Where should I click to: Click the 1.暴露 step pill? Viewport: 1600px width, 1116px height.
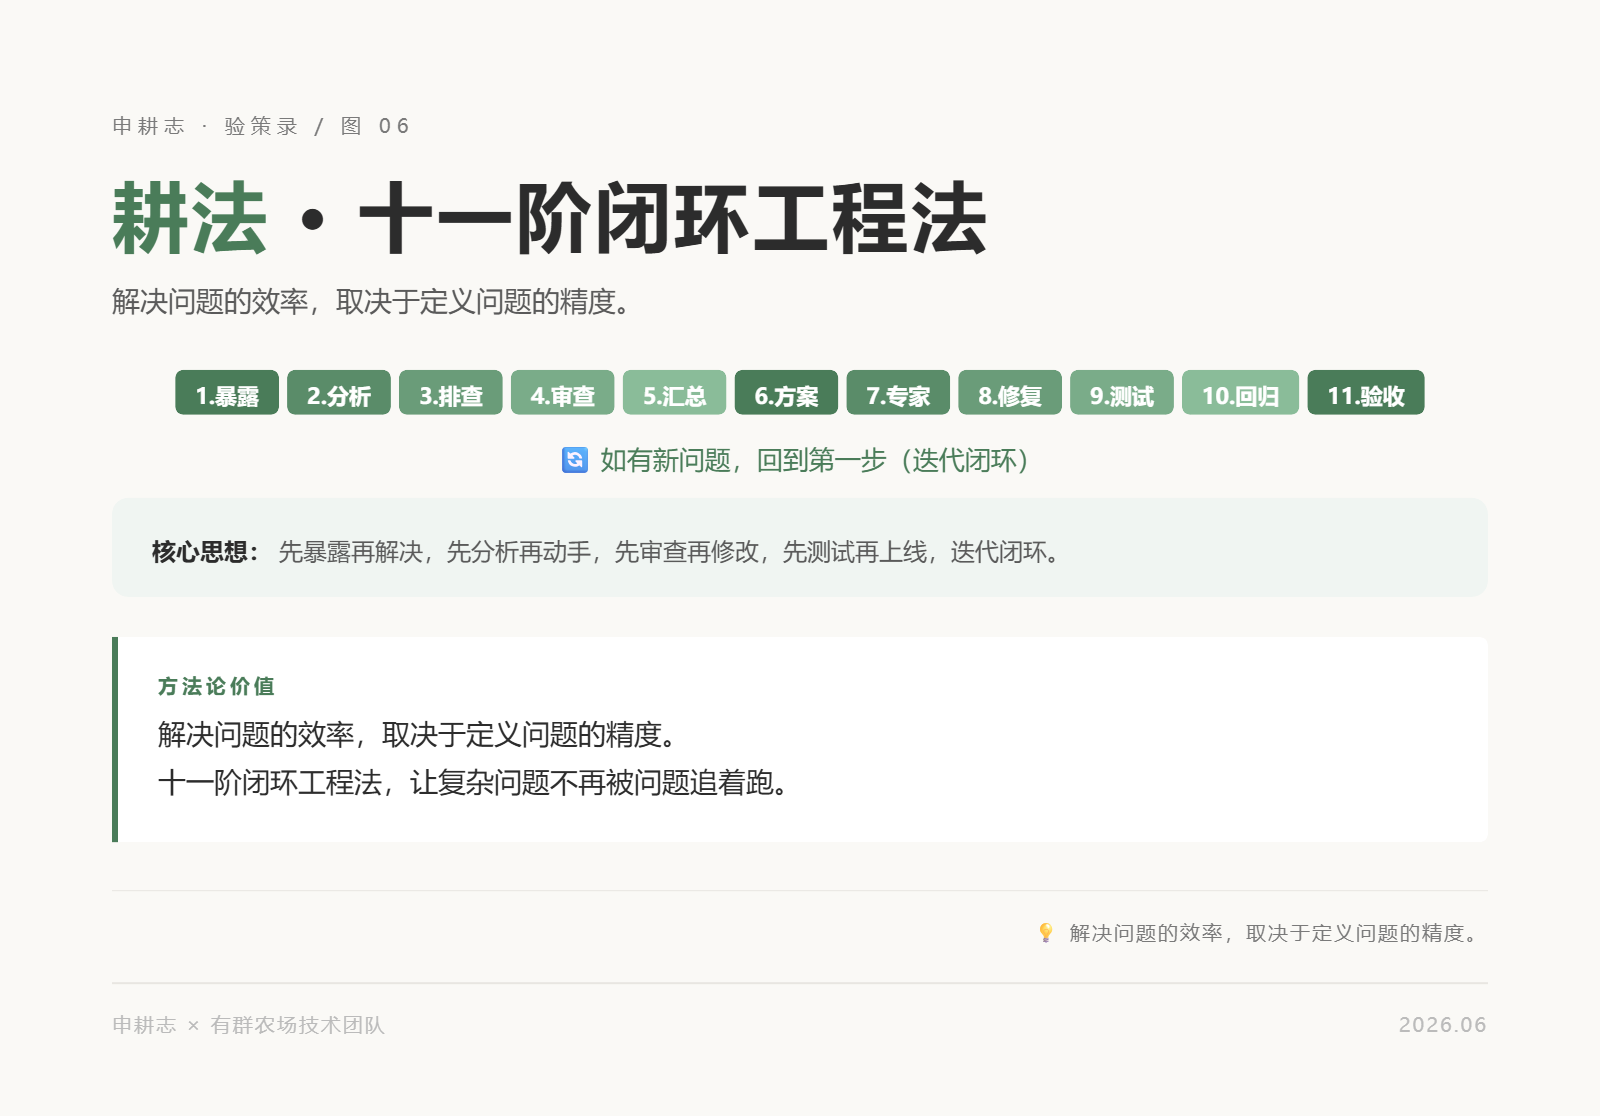click(x=227, y=392)
